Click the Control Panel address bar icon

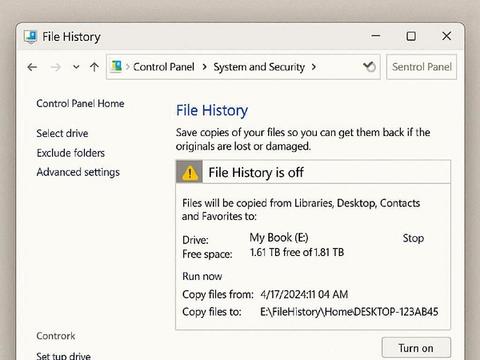117,66
